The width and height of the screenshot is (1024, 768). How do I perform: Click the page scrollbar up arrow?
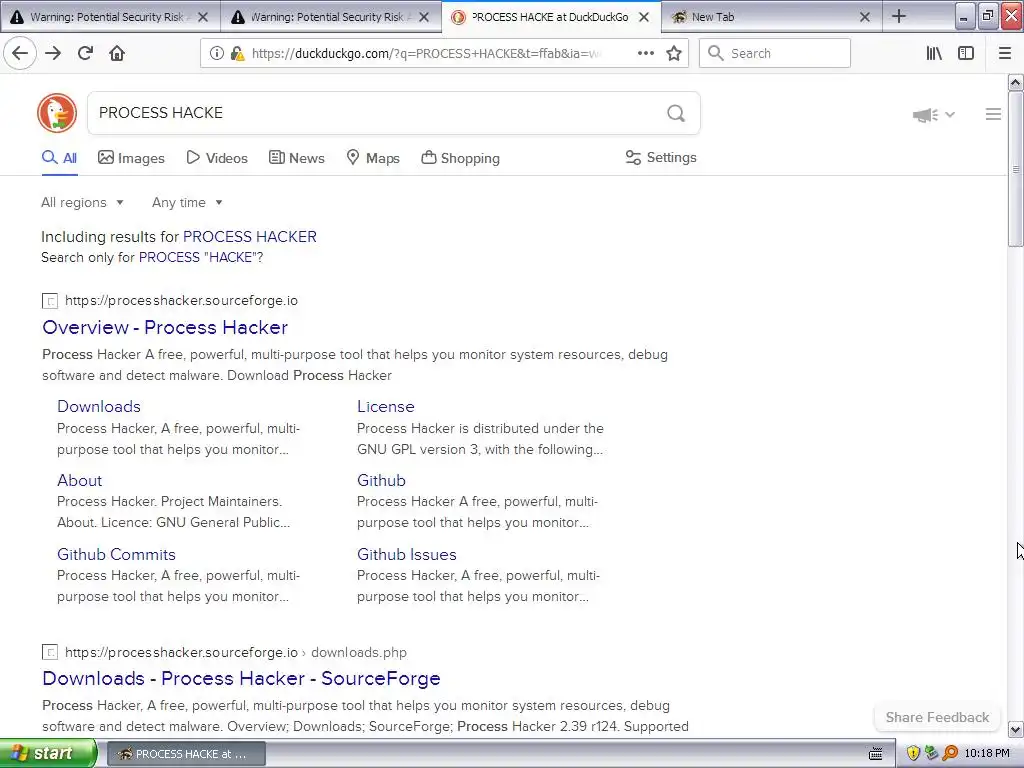[x=1015, y=82]
